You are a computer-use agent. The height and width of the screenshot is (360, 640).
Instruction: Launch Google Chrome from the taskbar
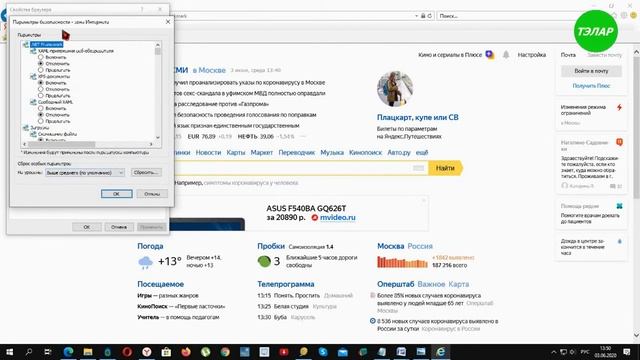tap(225, 351)
